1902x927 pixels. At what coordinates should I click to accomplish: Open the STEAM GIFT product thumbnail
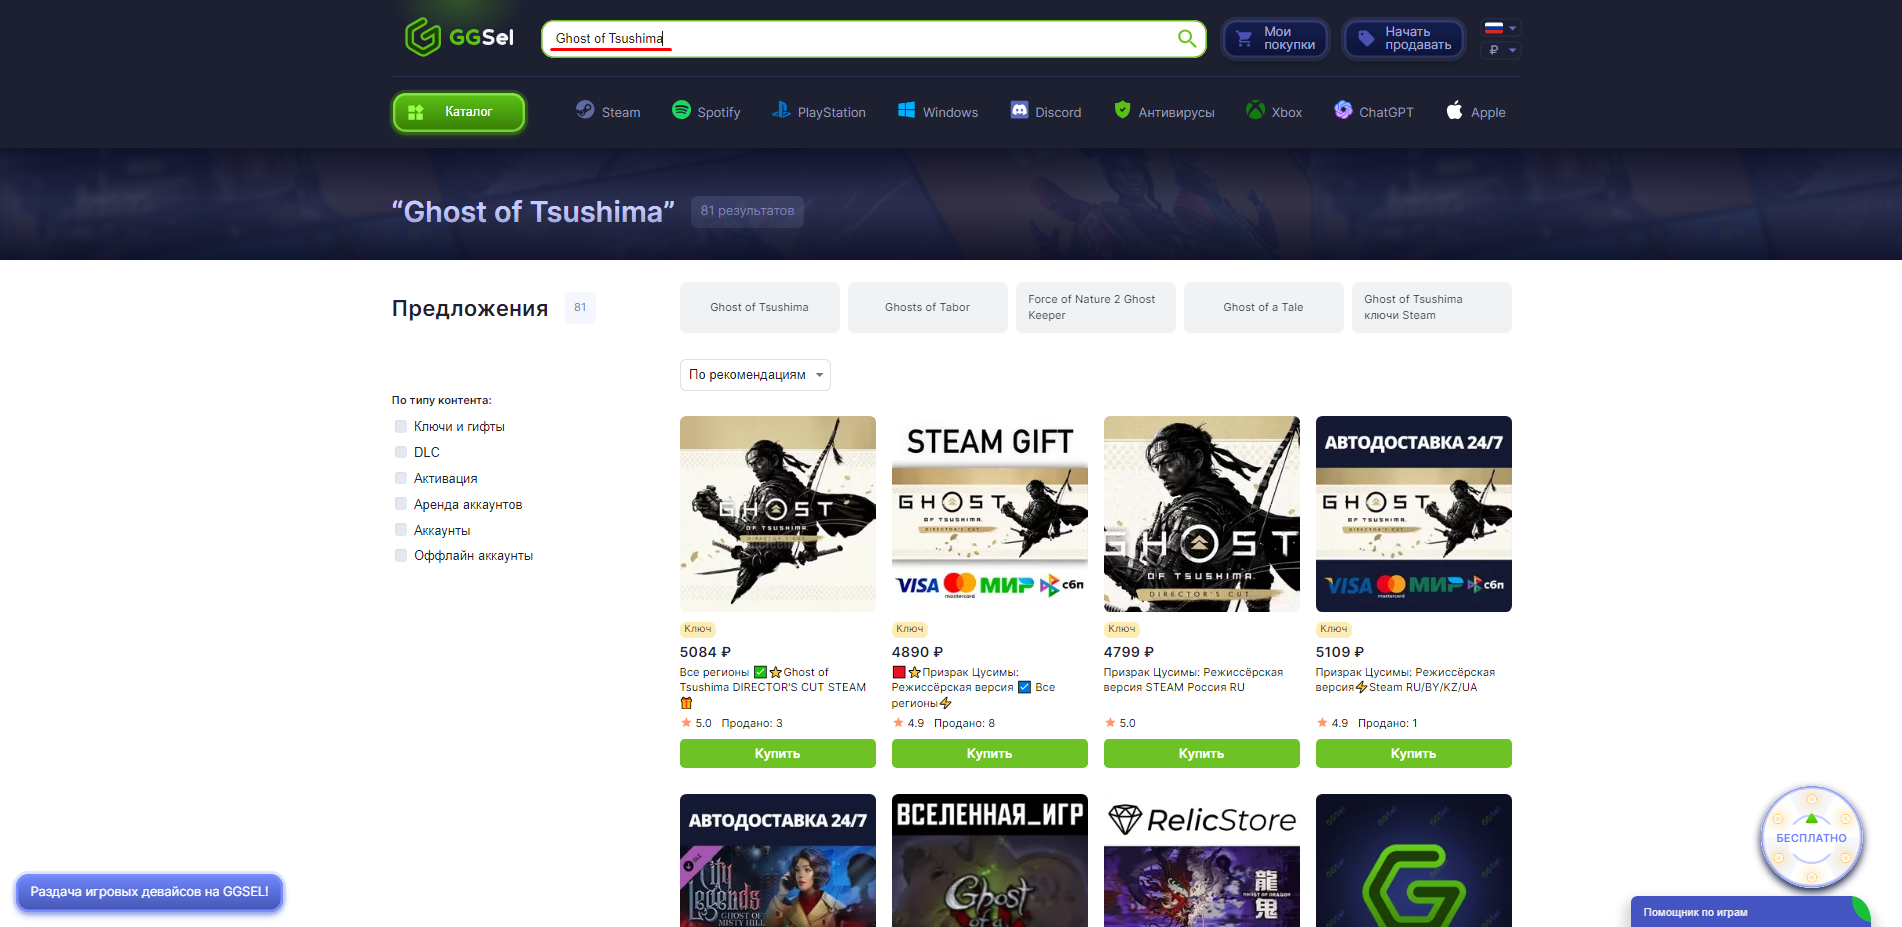click(x=990, y=514)
